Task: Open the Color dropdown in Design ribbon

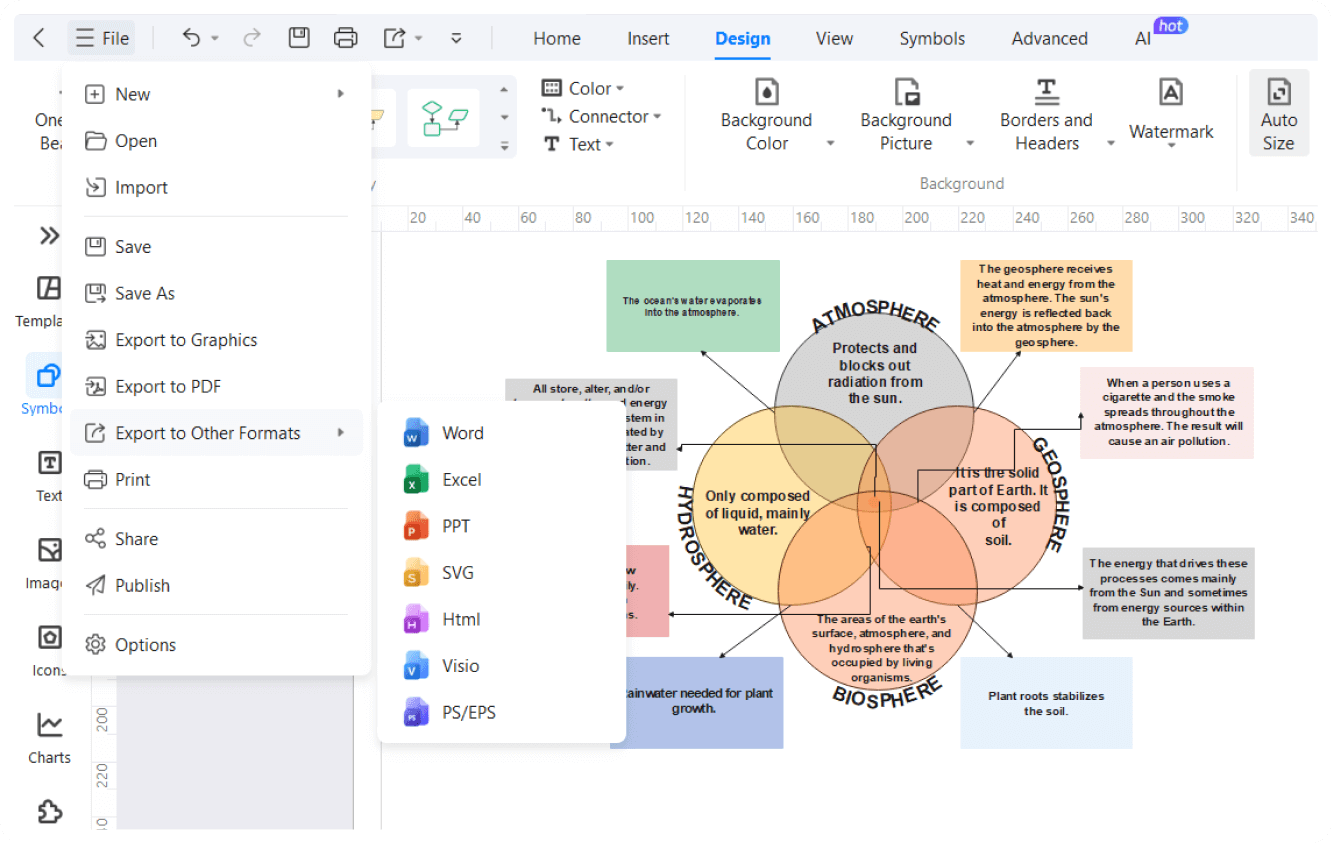Action: click(583, 88)
